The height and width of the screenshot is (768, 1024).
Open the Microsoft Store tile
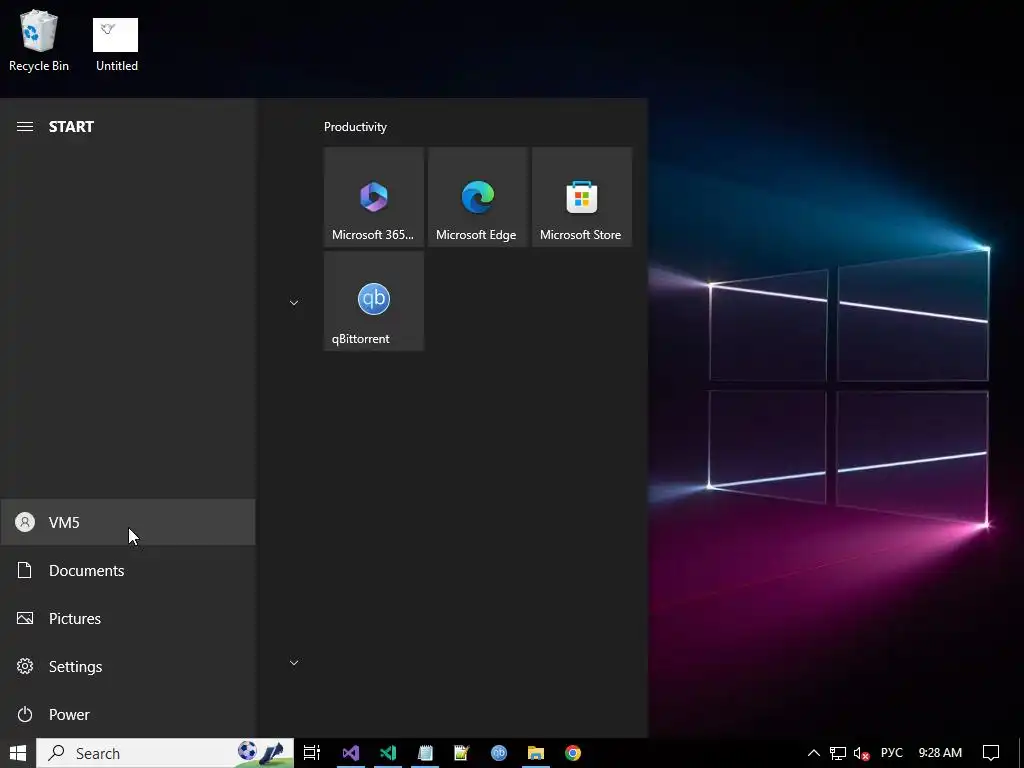[582, 197]
